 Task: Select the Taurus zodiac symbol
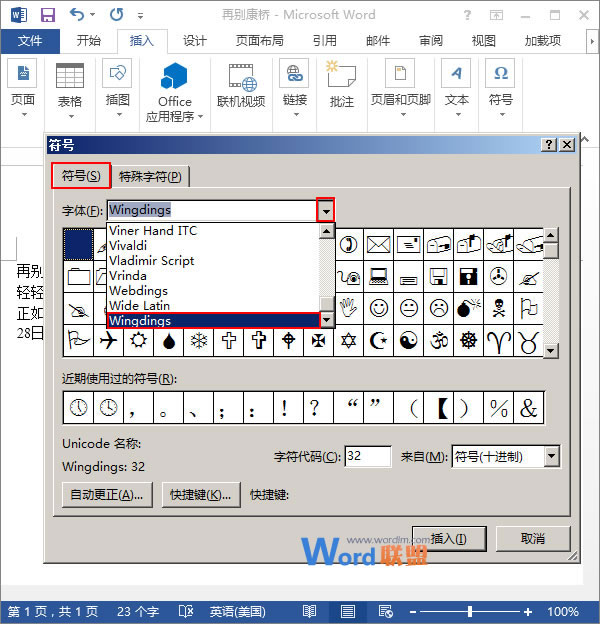pos(528,341)
